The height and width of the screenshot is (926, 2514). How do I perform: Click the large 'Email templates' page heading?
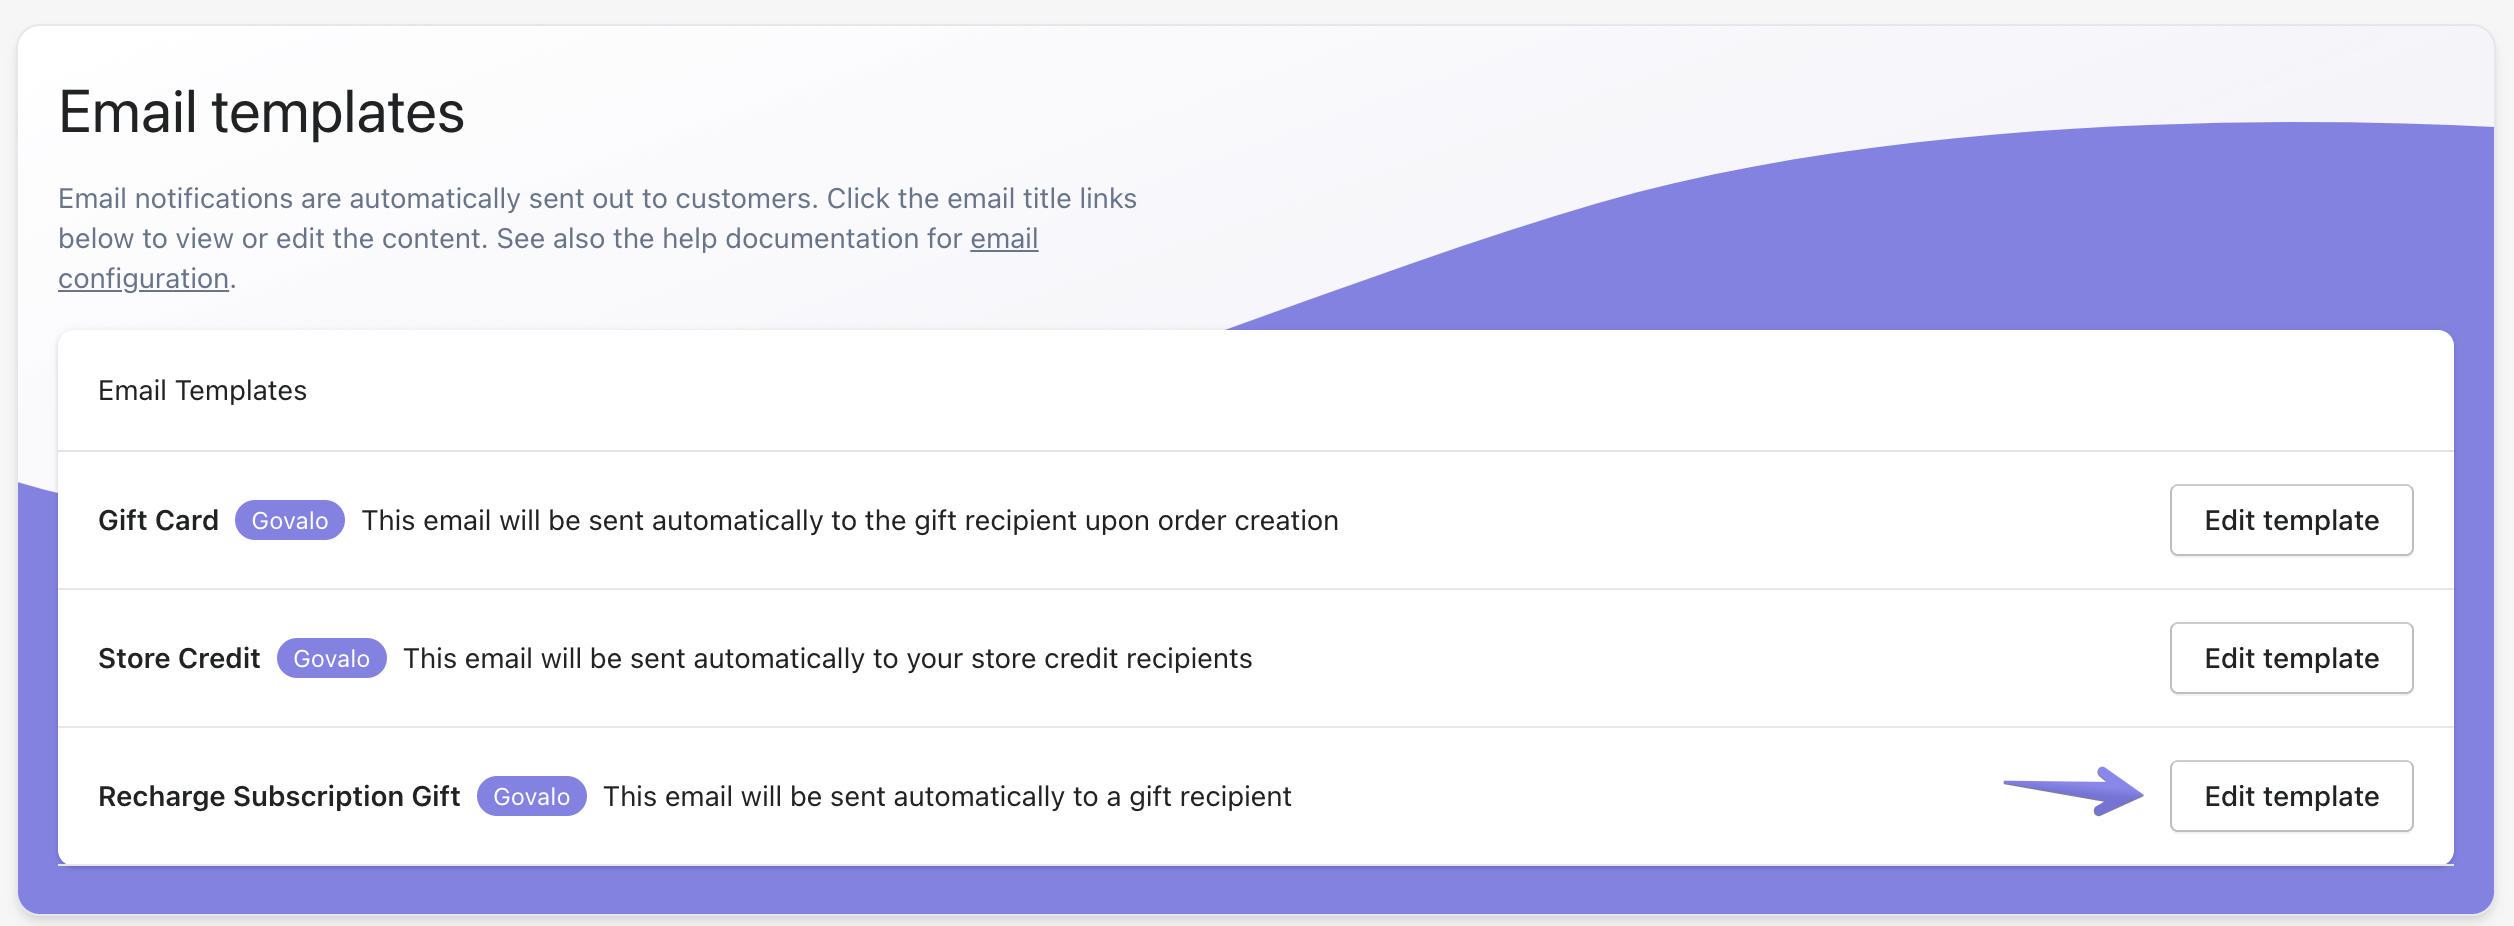coord(262,112)
